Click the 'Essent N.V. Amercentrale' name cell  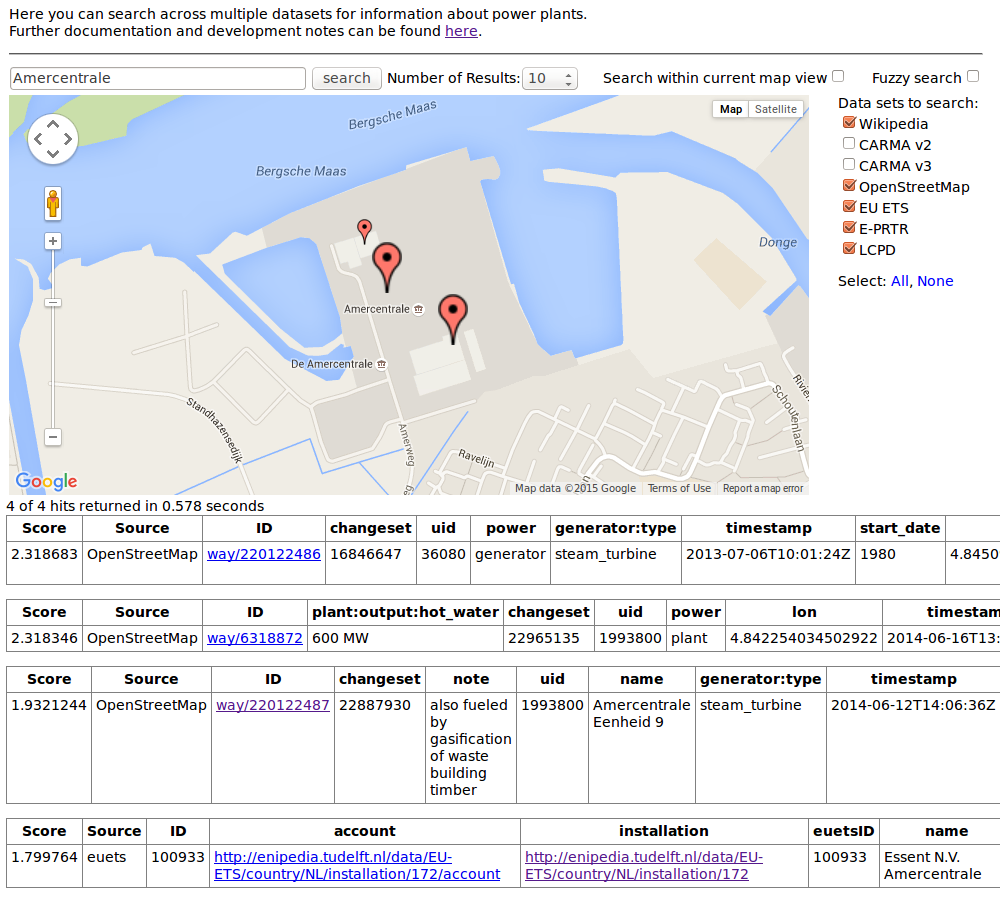coord(932,866)
